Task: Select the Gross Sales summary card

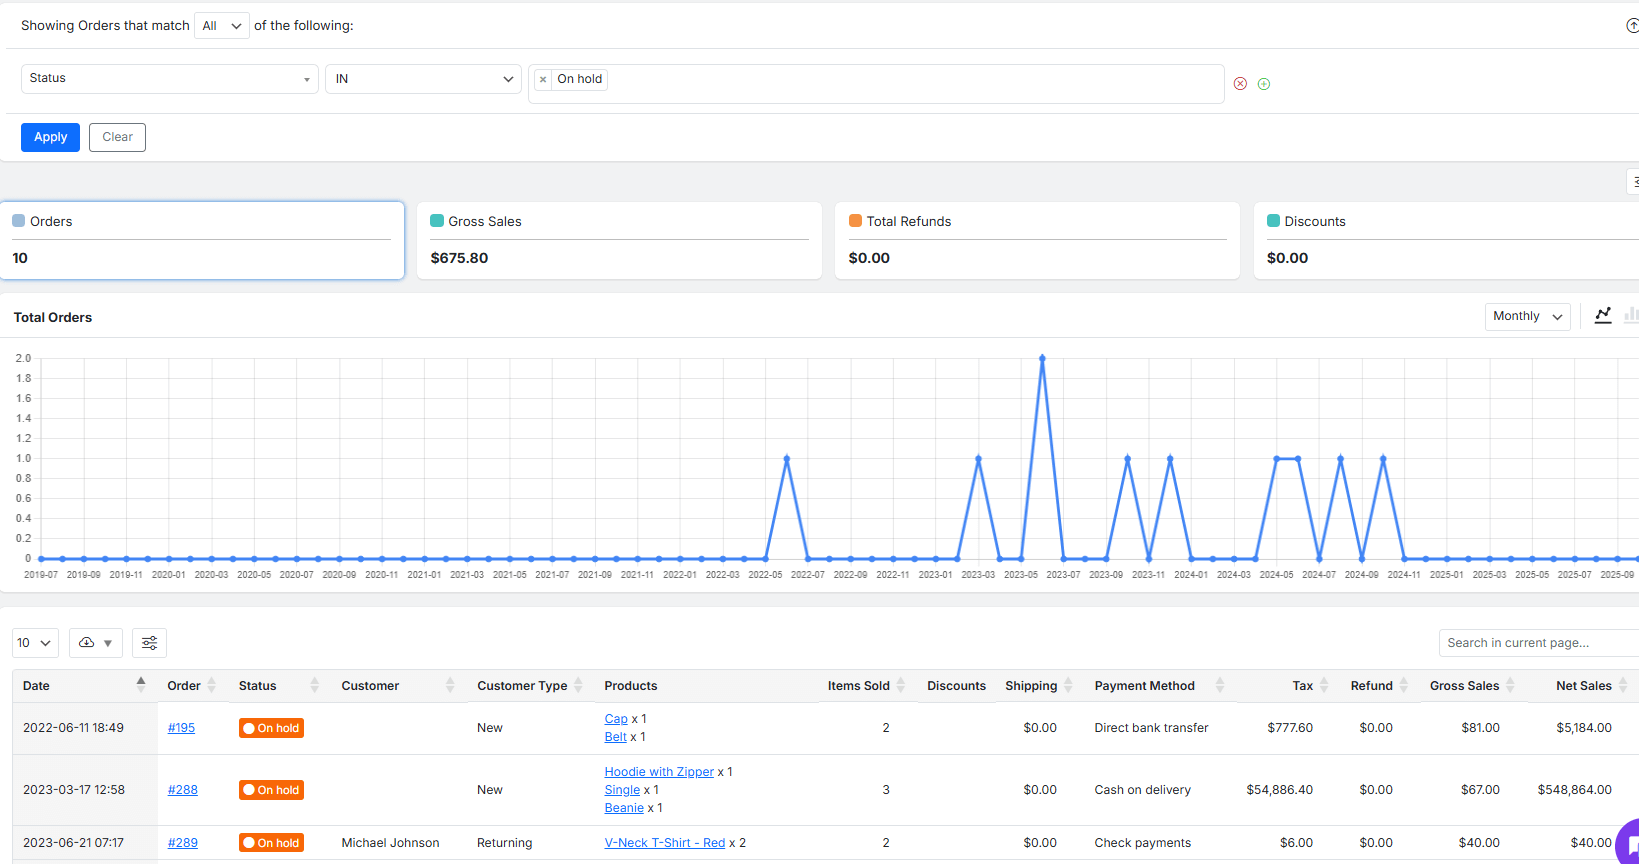Action: (618, 241)
